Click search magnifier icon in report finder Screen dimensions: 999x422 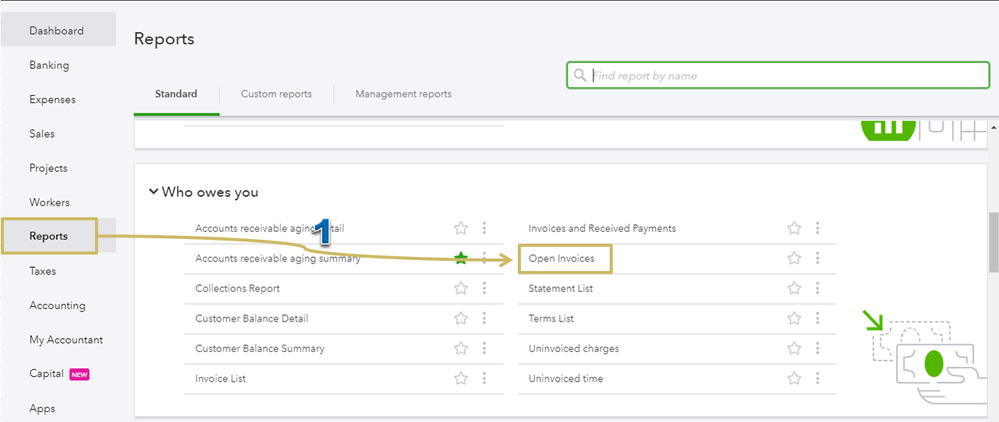(580, 75)
